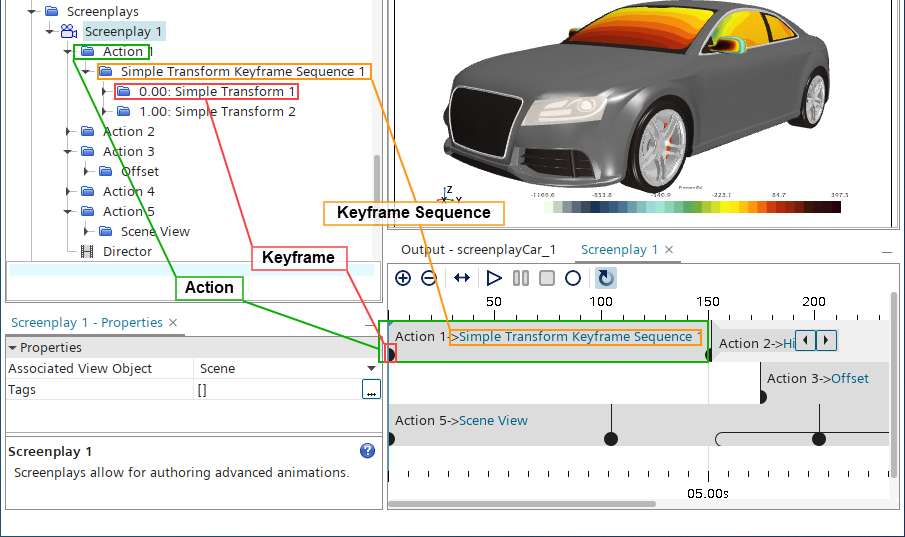Expand the Action 2 tree node
The height and width of the screenshot is (537, 905).
tap(68, 132)
